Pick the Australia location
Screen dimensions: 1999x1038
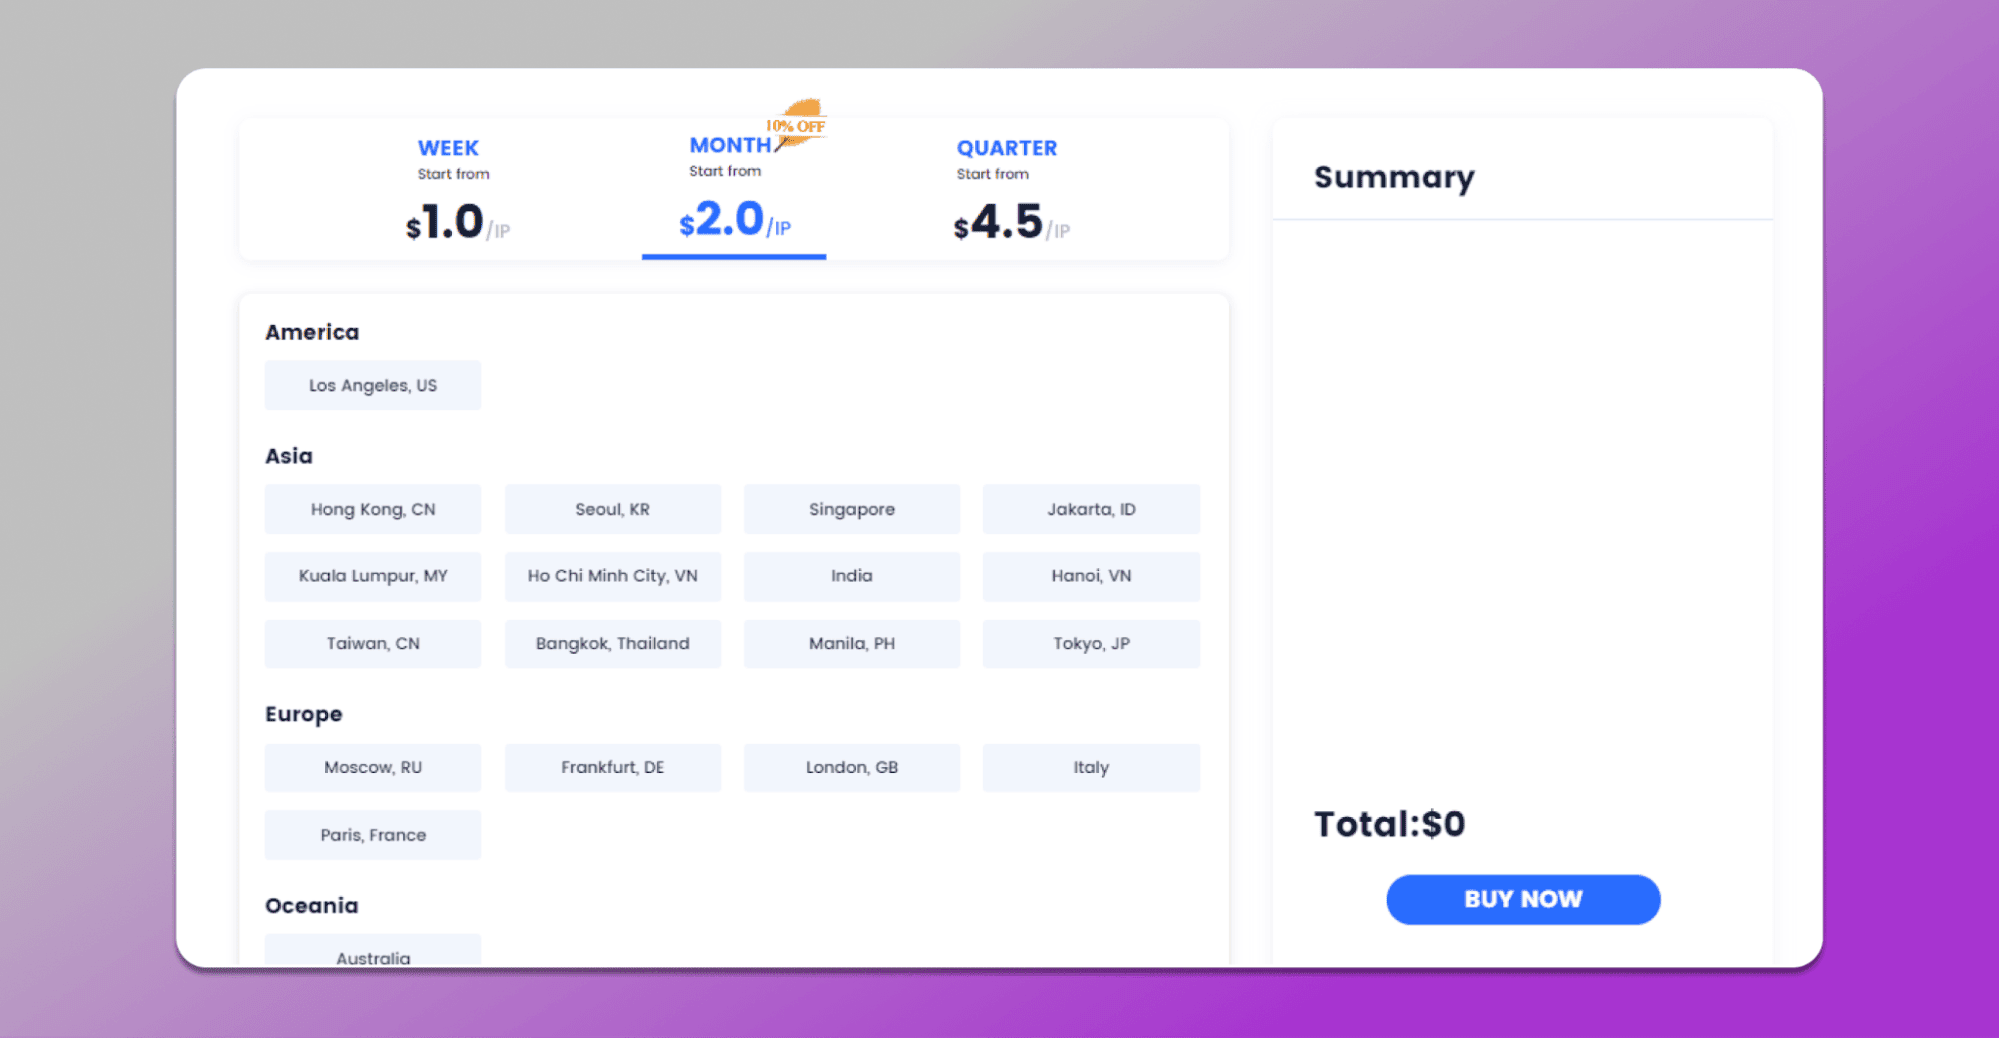coord(373,951)
